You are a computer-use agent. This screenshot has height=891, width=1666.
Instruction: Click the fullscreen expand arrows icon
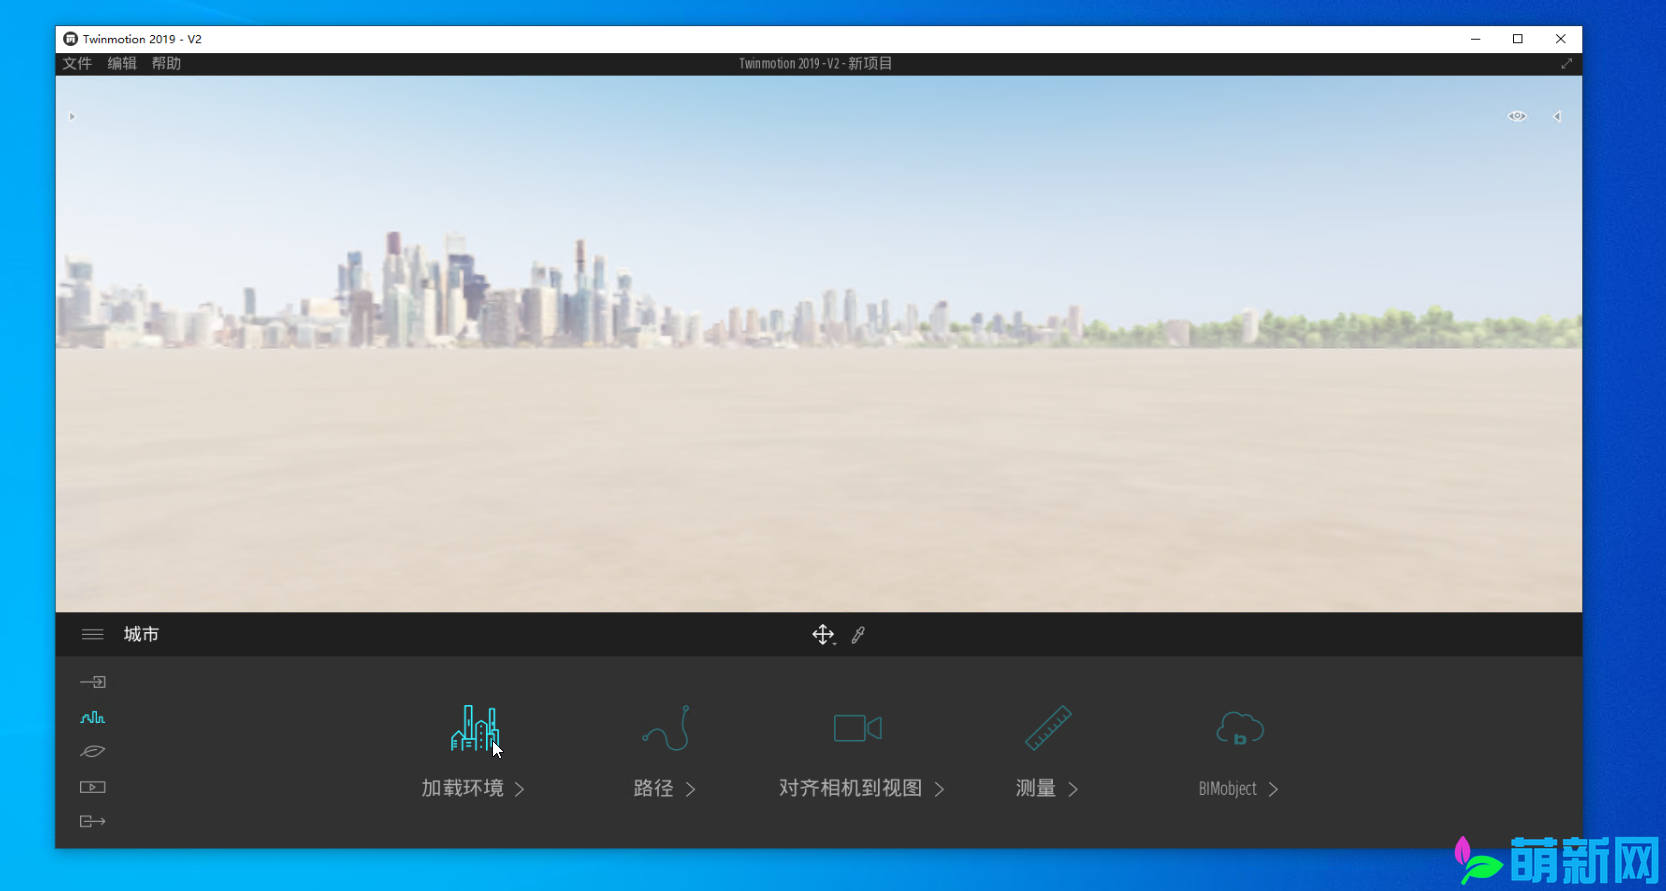coord(1566,63)
